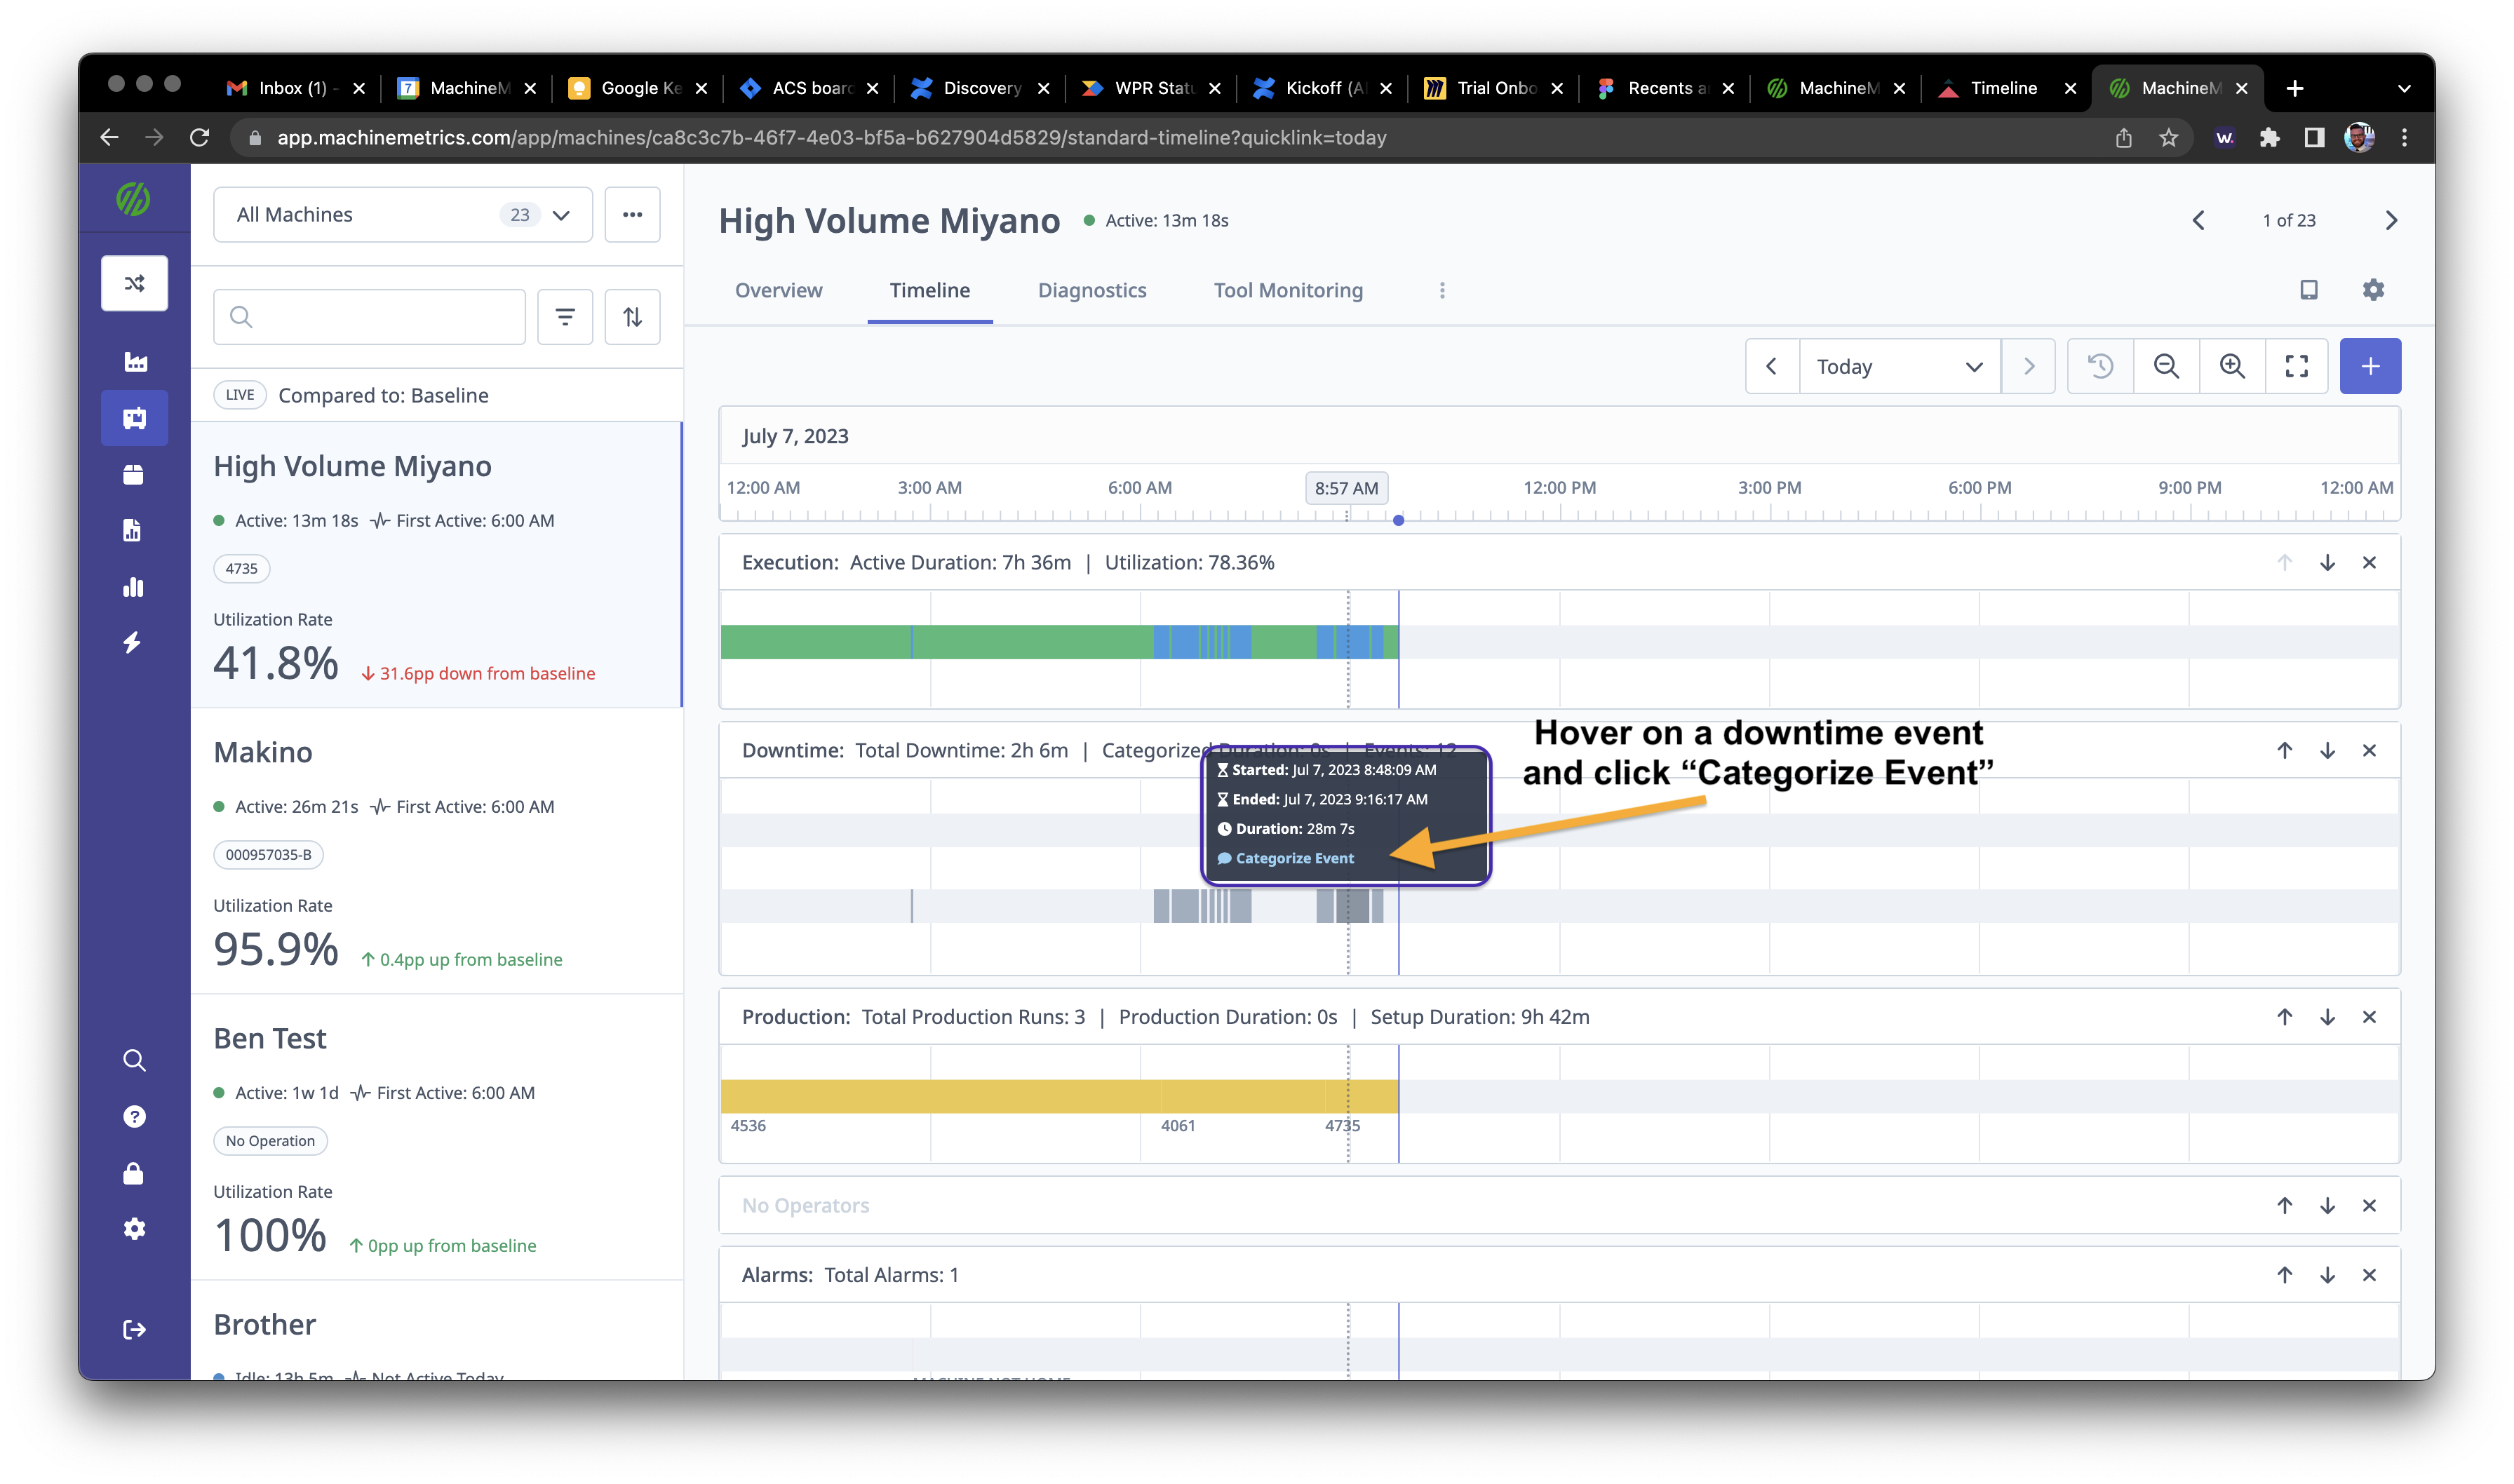This screenshot has height=1484, width=2514.
Task: Zoom in on the timeline
Action: pos(2231,366)
